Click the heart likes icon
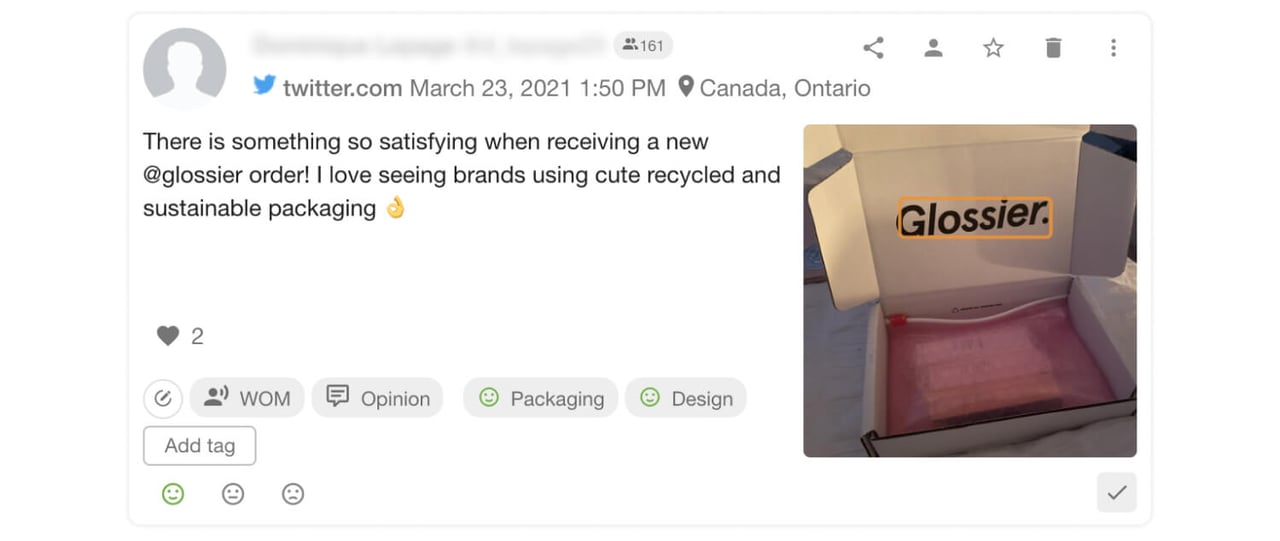This screenshot has height=541, width=1280. pos(167,336)
